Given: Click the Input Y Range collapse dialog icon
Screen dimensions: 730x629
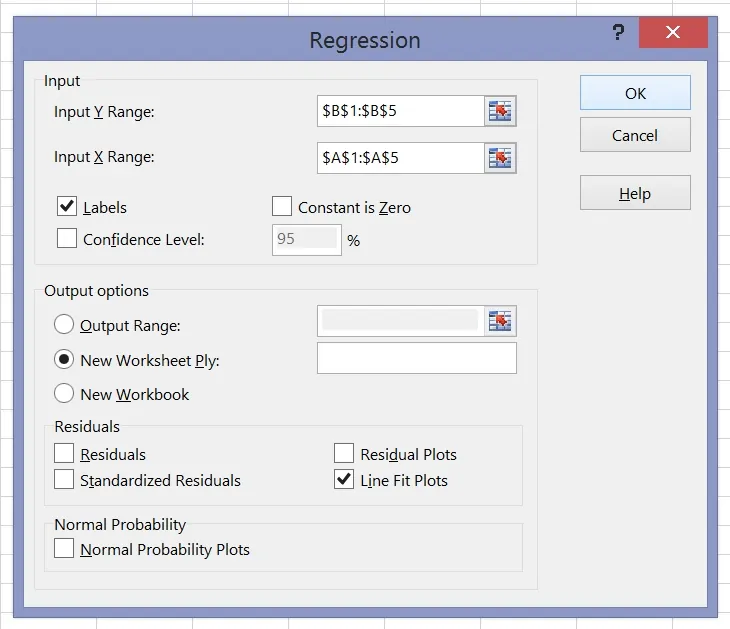Looking at the screenshot, I should pos(500,111).
